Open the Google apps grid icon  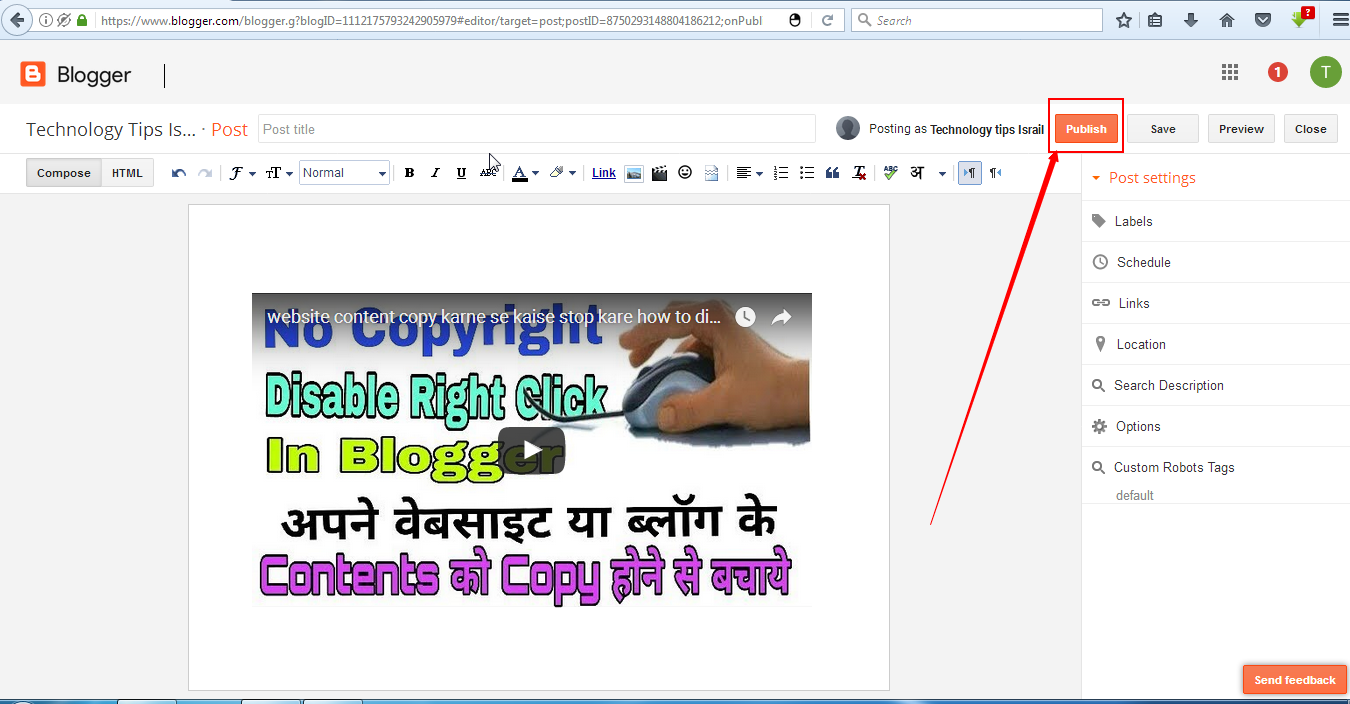(x=1230, y=72)
